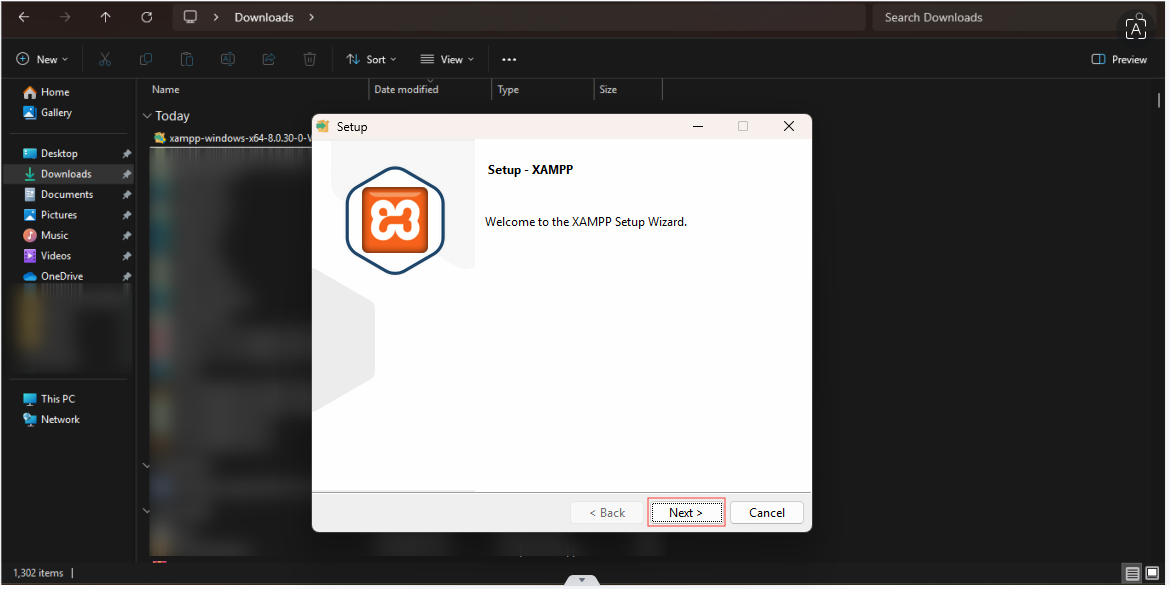Select the xampp-windows-x64-8.0.30 installer file
The image size is (1170, 589).
233,138
